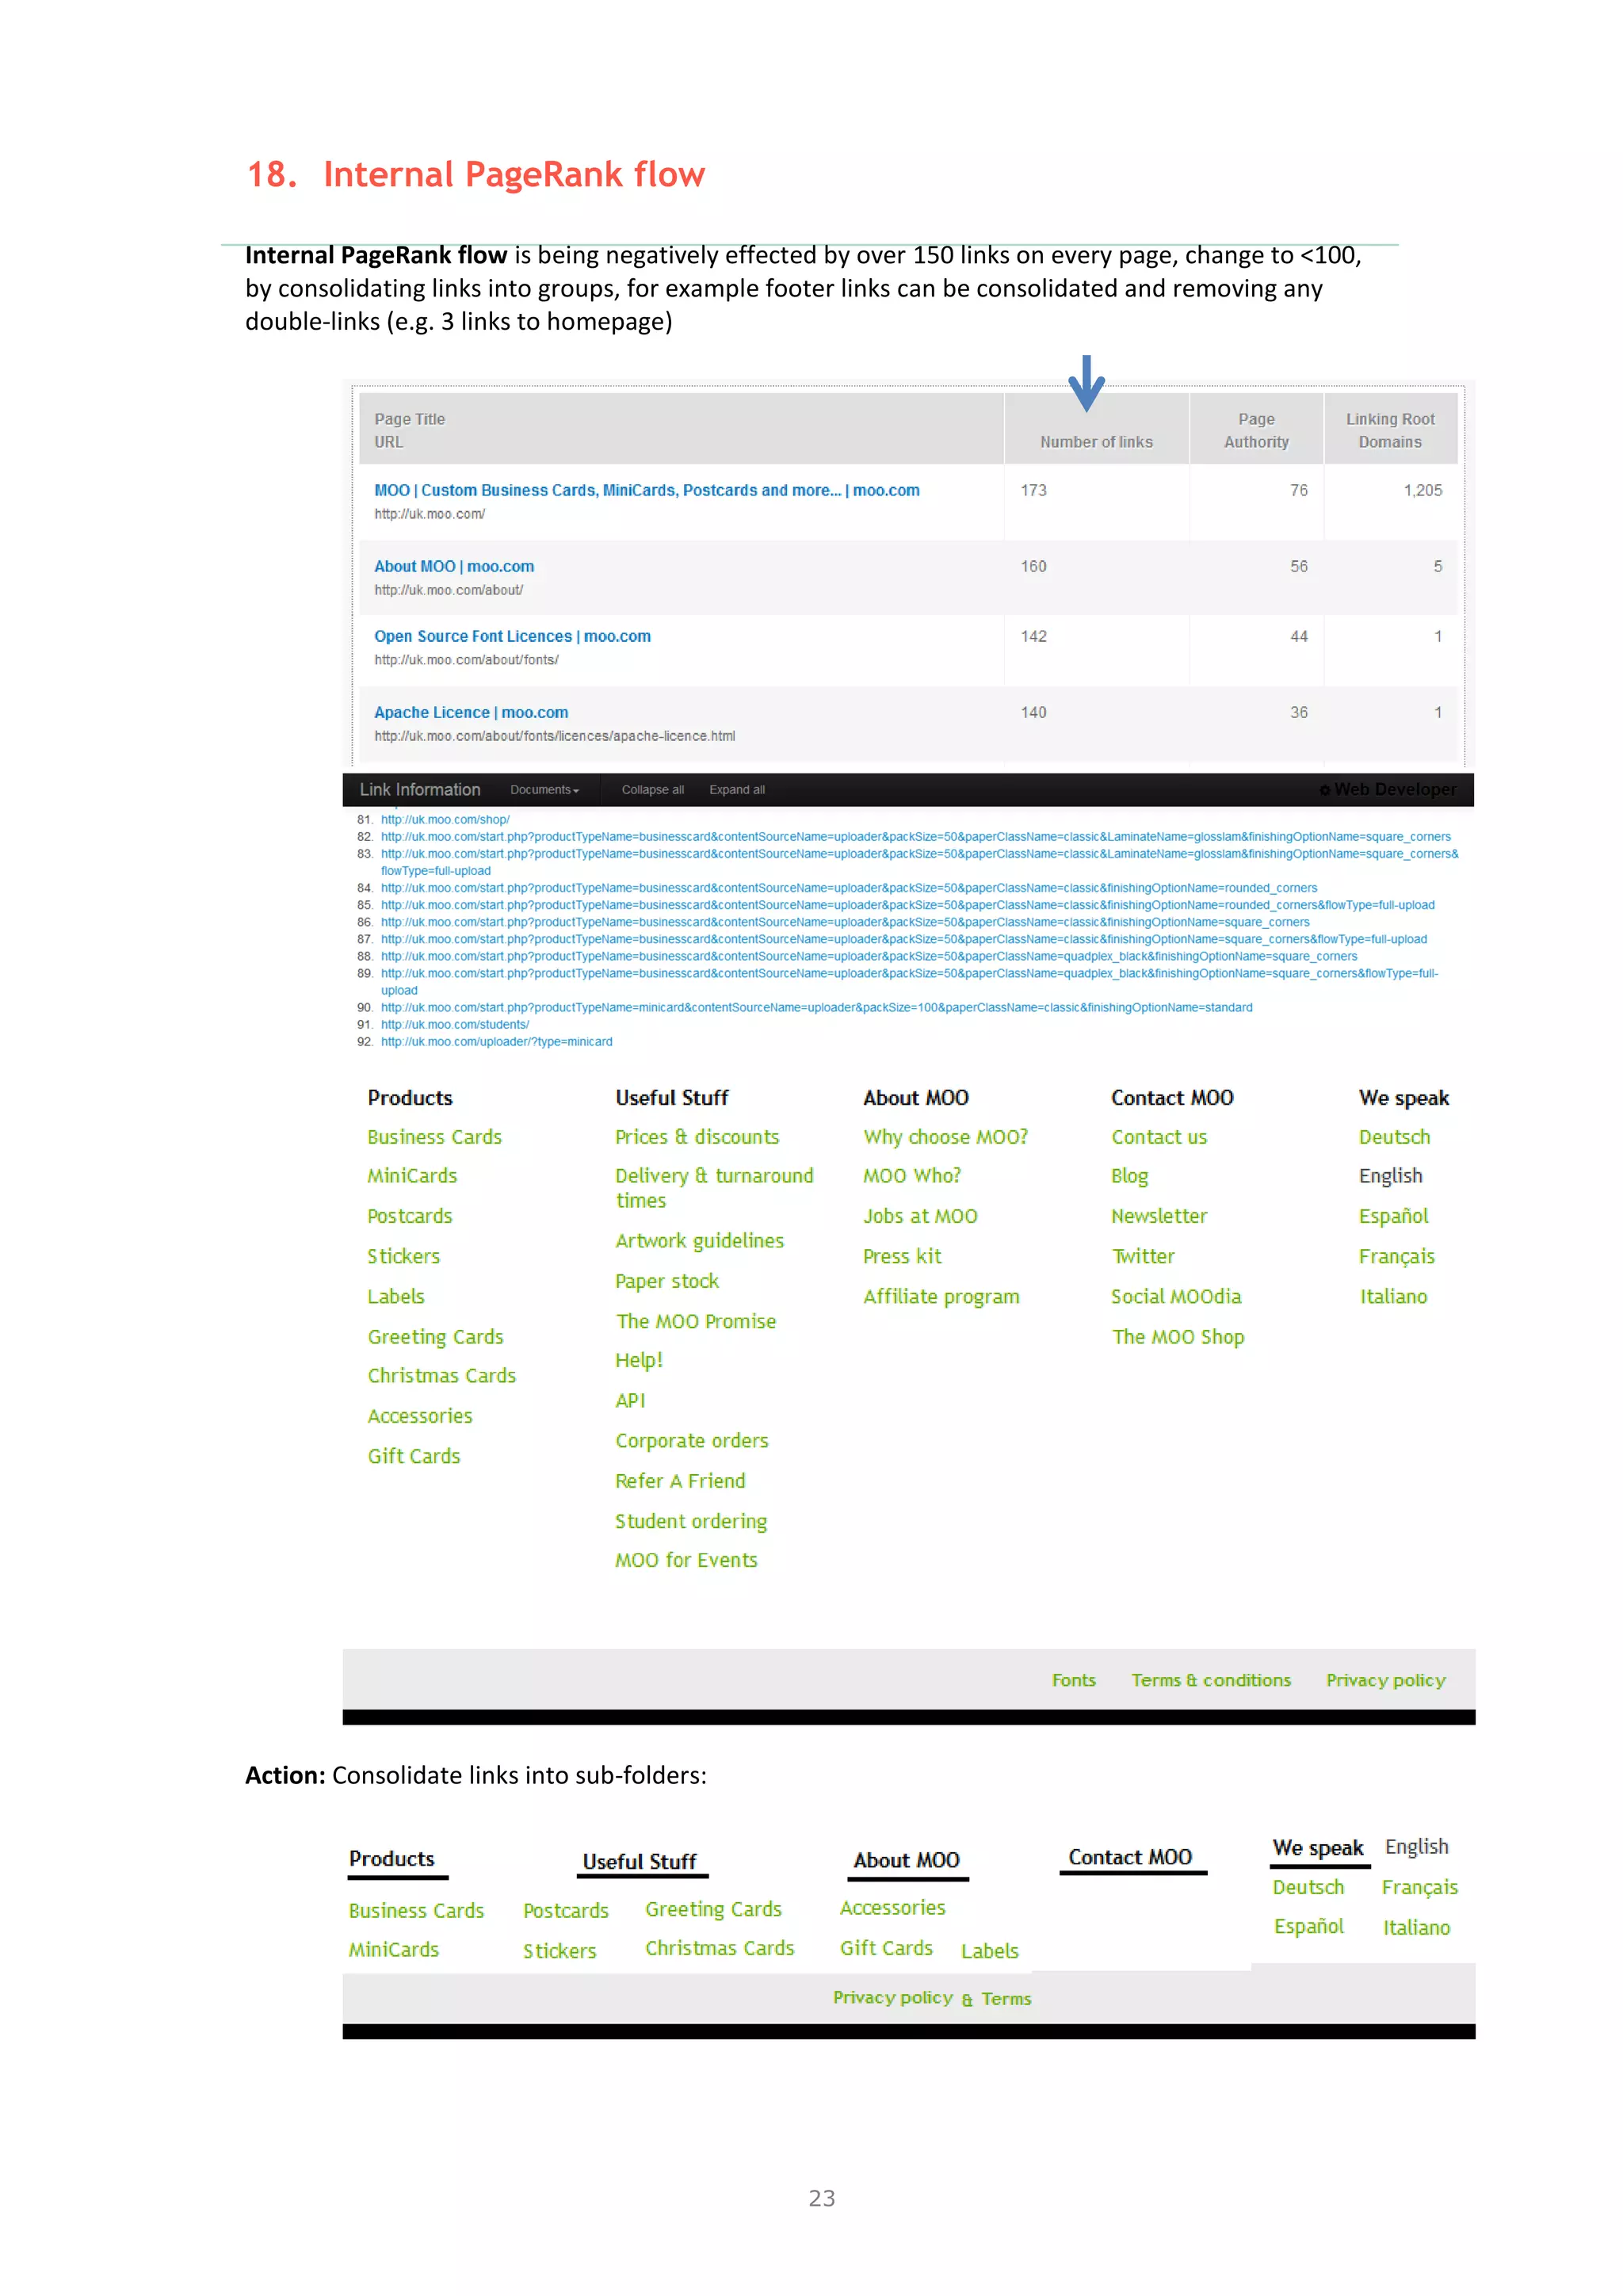Open the Apache Licence | moo.com link
This screenshot has height=2296, width=1623.
(x=471, y=712)
